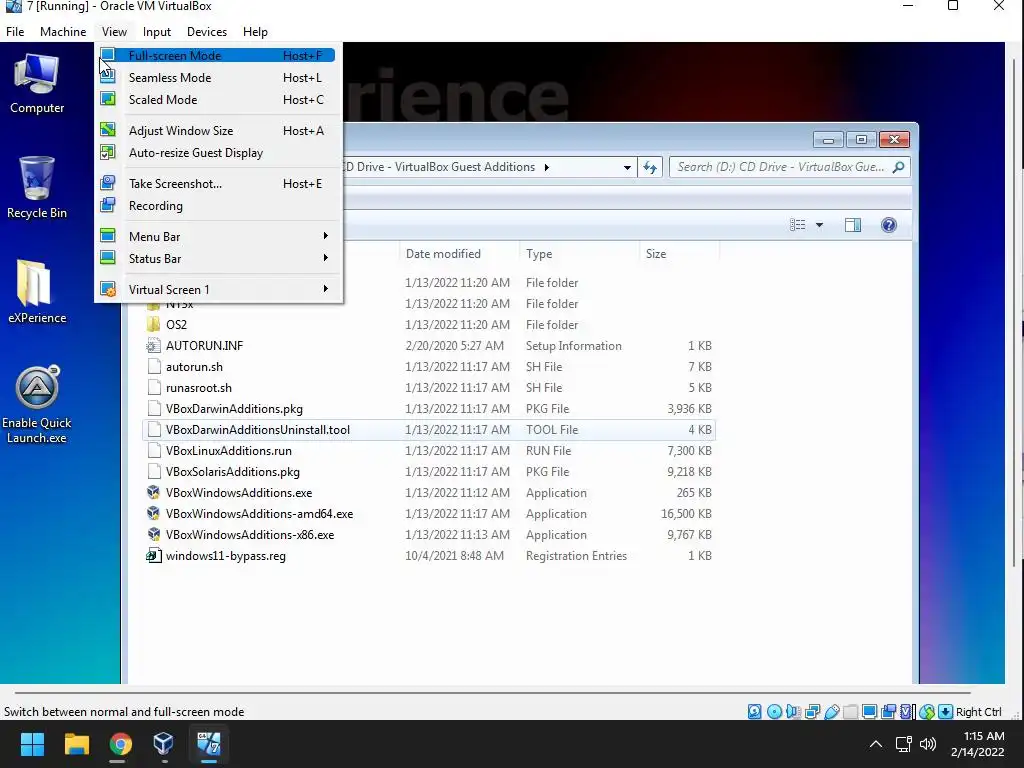The width and height of the screenshot is (1024, 768).
Task: Open the Help menu
Action: 255,31
